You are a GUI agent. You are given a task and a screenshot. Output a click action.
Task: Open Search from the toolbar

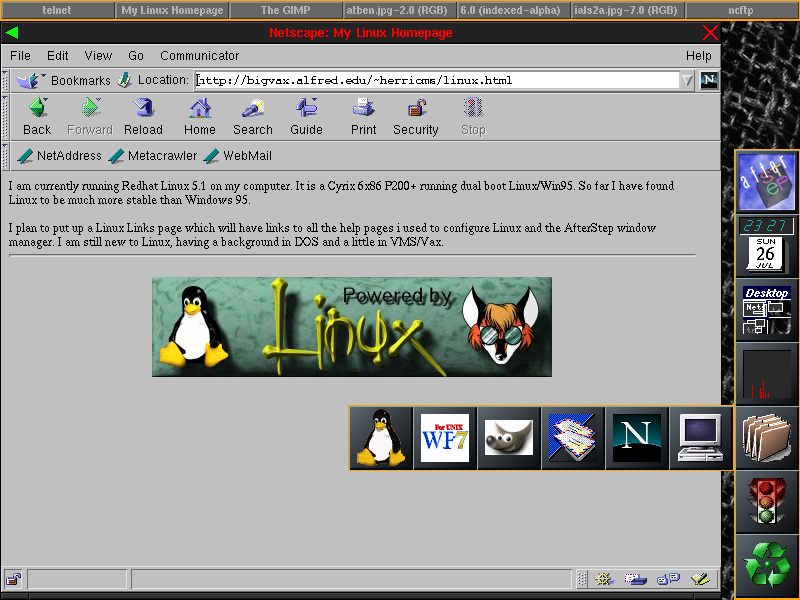tap(253, 108)
